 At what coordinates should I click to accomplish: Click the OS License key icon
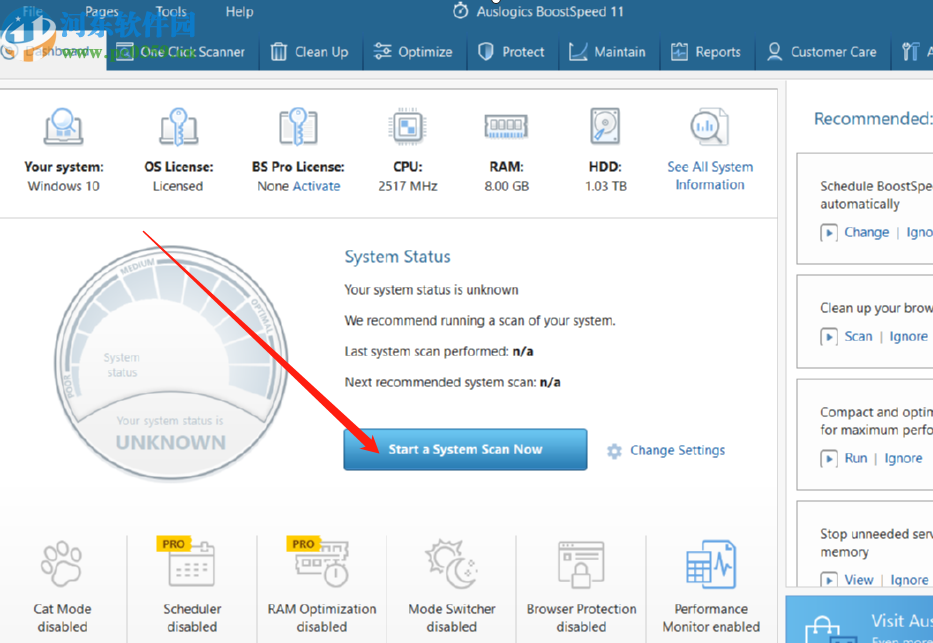click(178, 126)
